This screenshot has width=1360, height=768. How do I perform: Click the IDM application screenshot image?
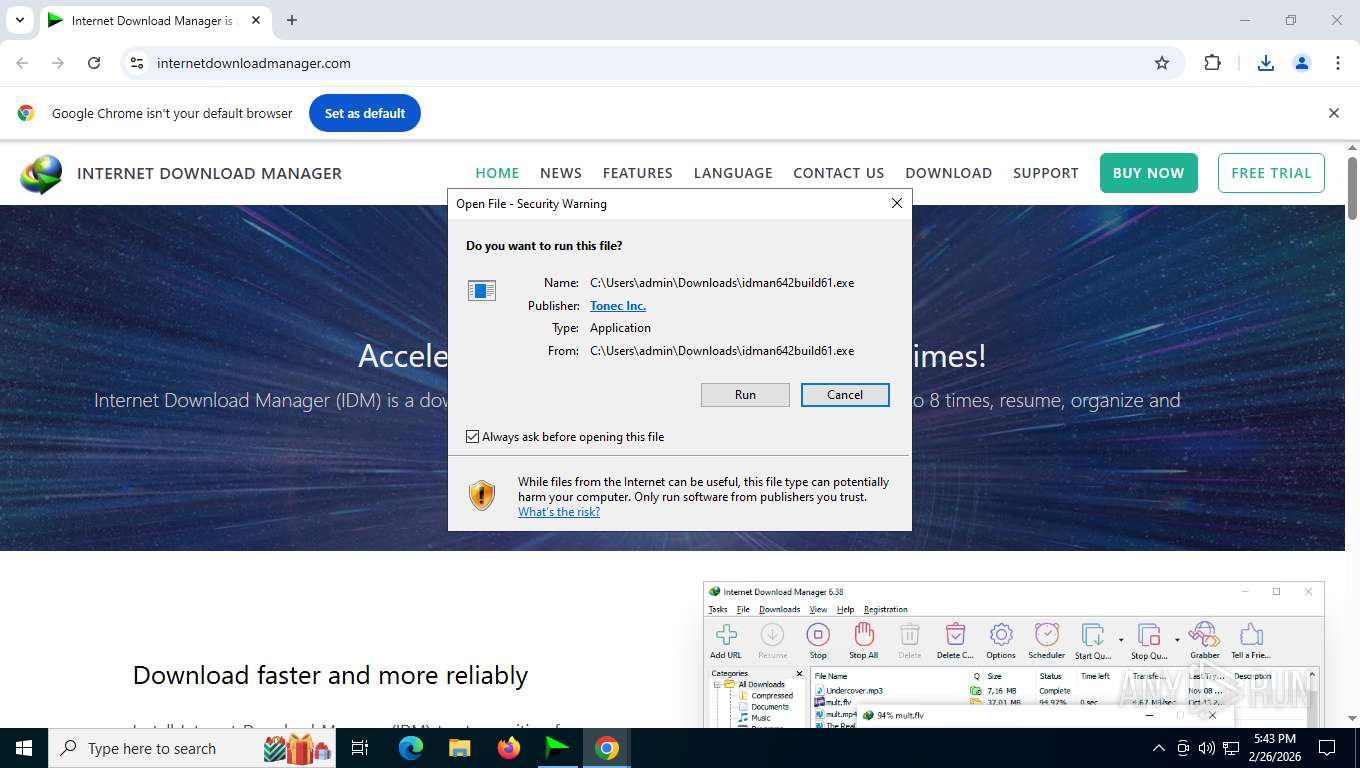pyautogui.click(x=1014, y=654)
